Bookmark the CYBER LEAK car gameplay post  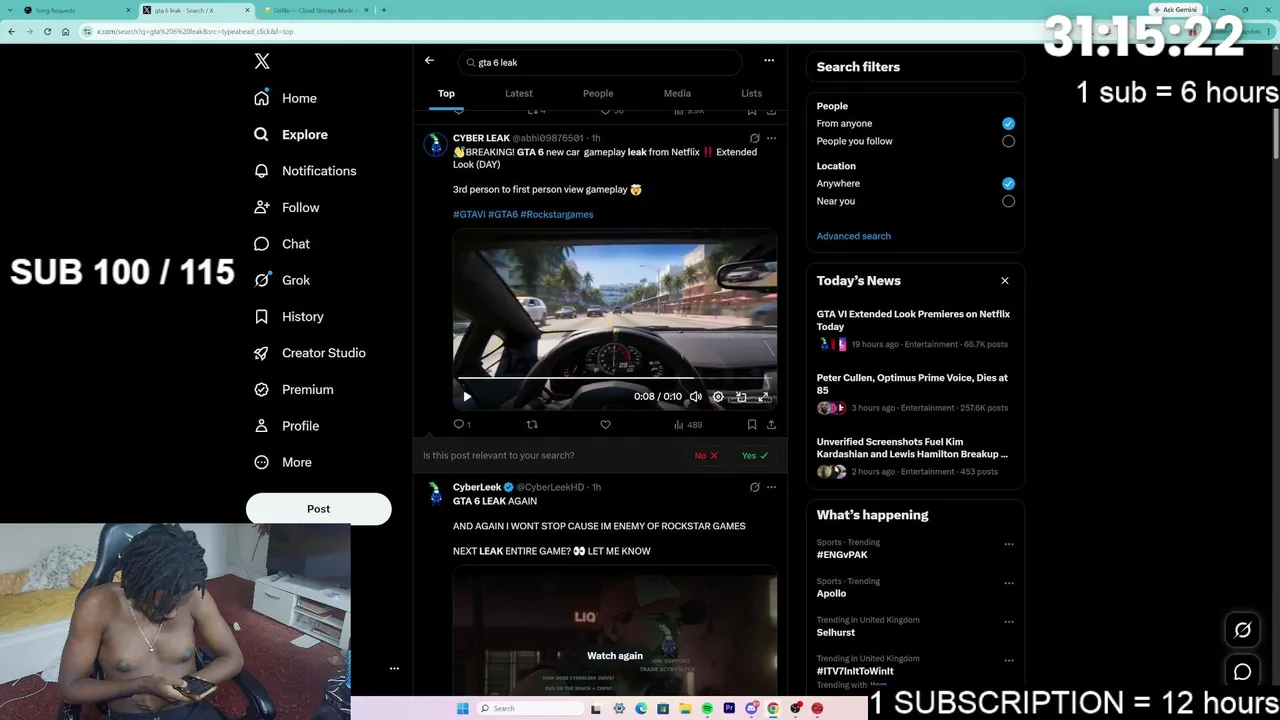752,425
